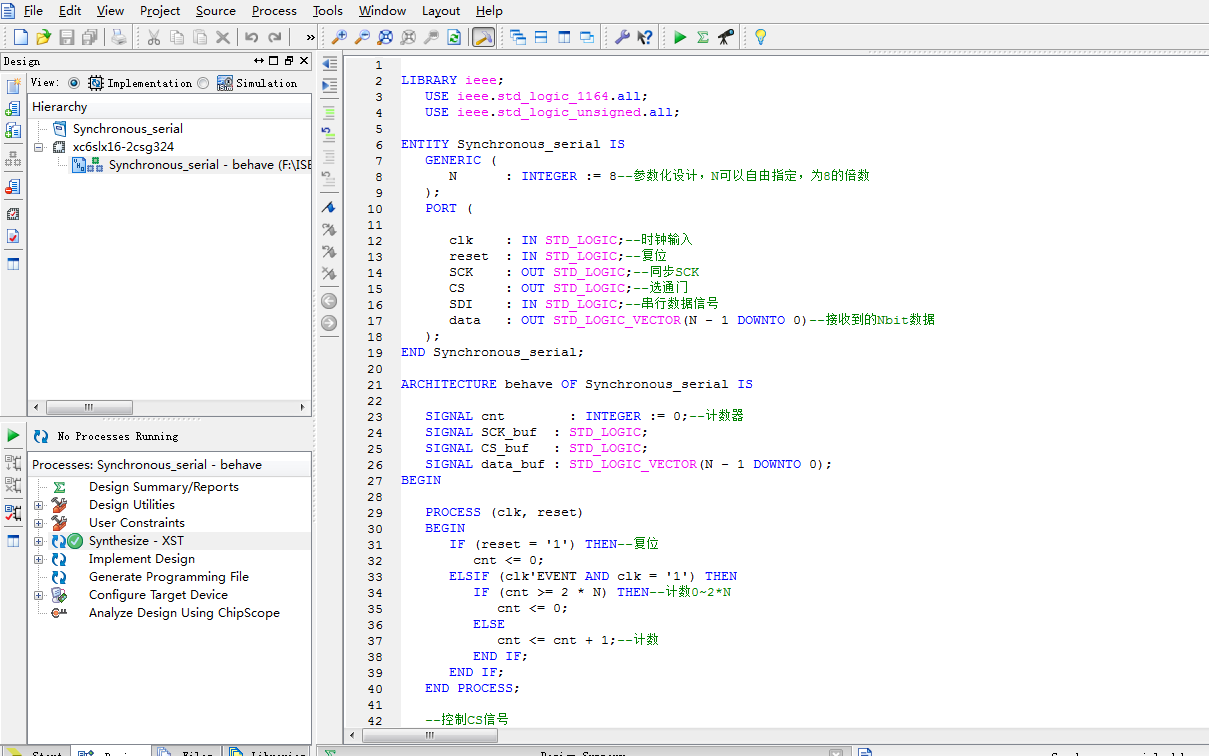Click the binoculars search icon in toolbar
The image size is (1209, 756).
[x=726, y=37]
